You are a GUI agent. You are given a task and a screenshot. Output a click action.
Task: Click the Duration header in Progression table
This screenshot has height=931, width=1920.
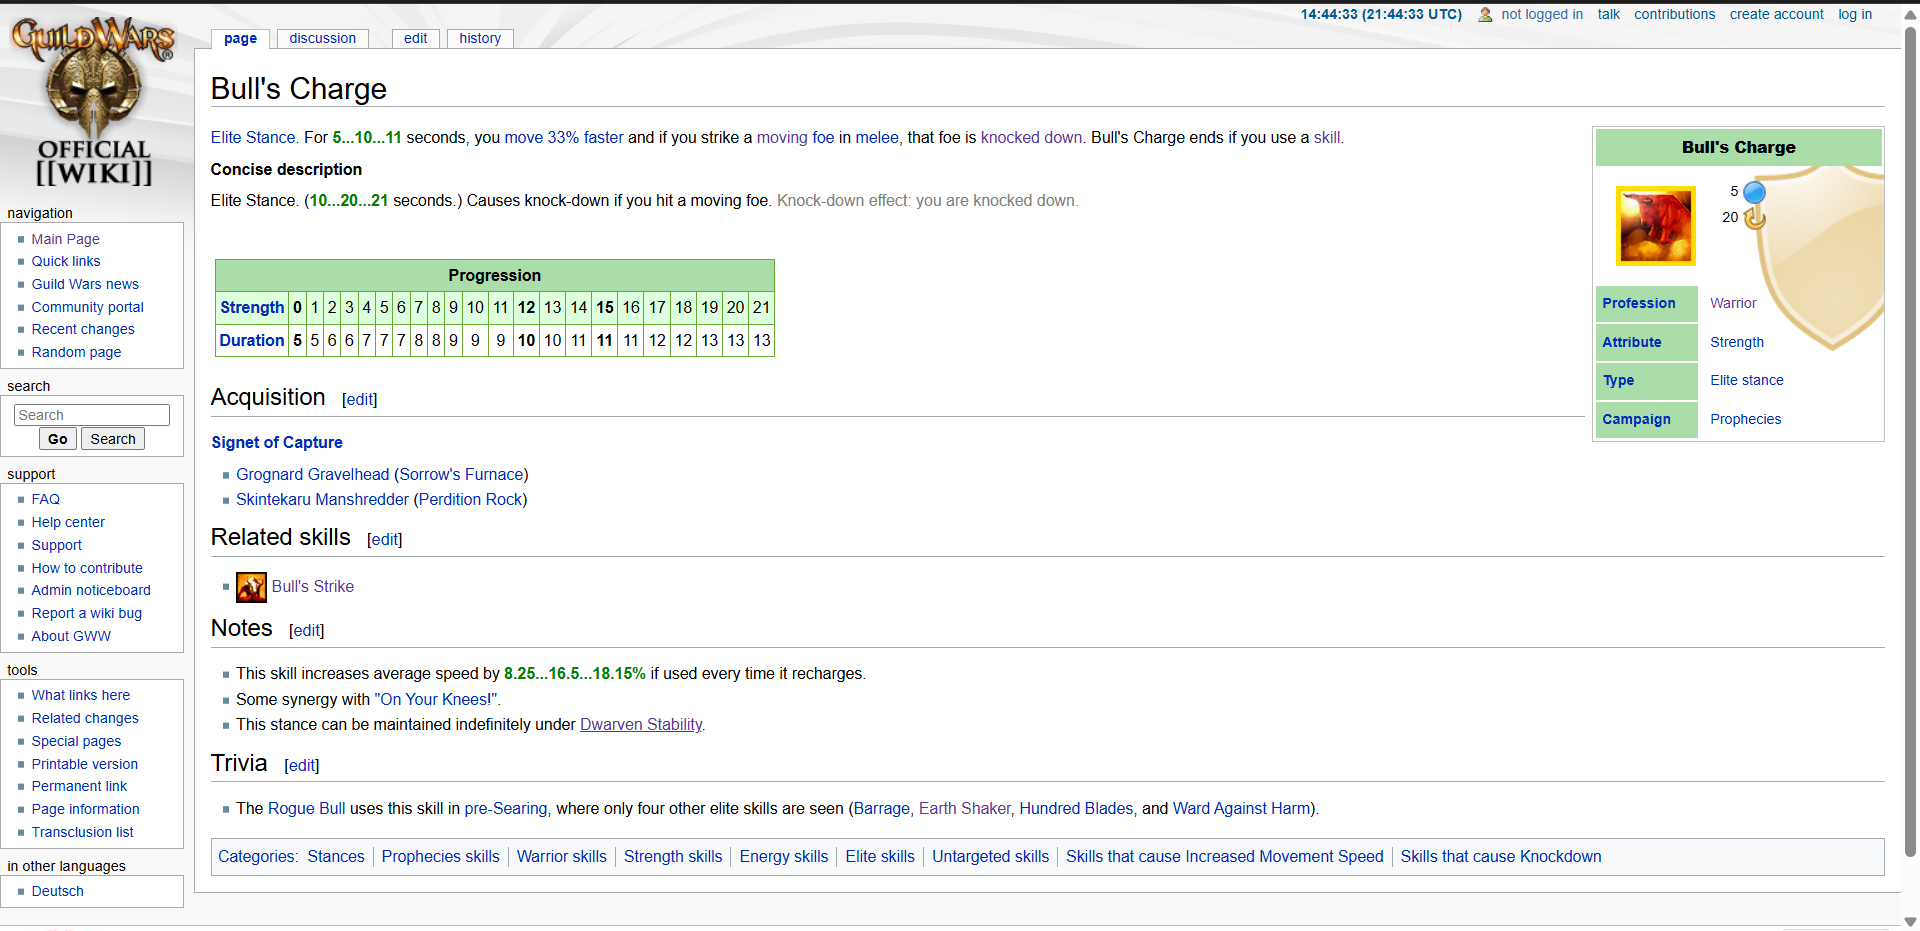(x=252, y=340)
